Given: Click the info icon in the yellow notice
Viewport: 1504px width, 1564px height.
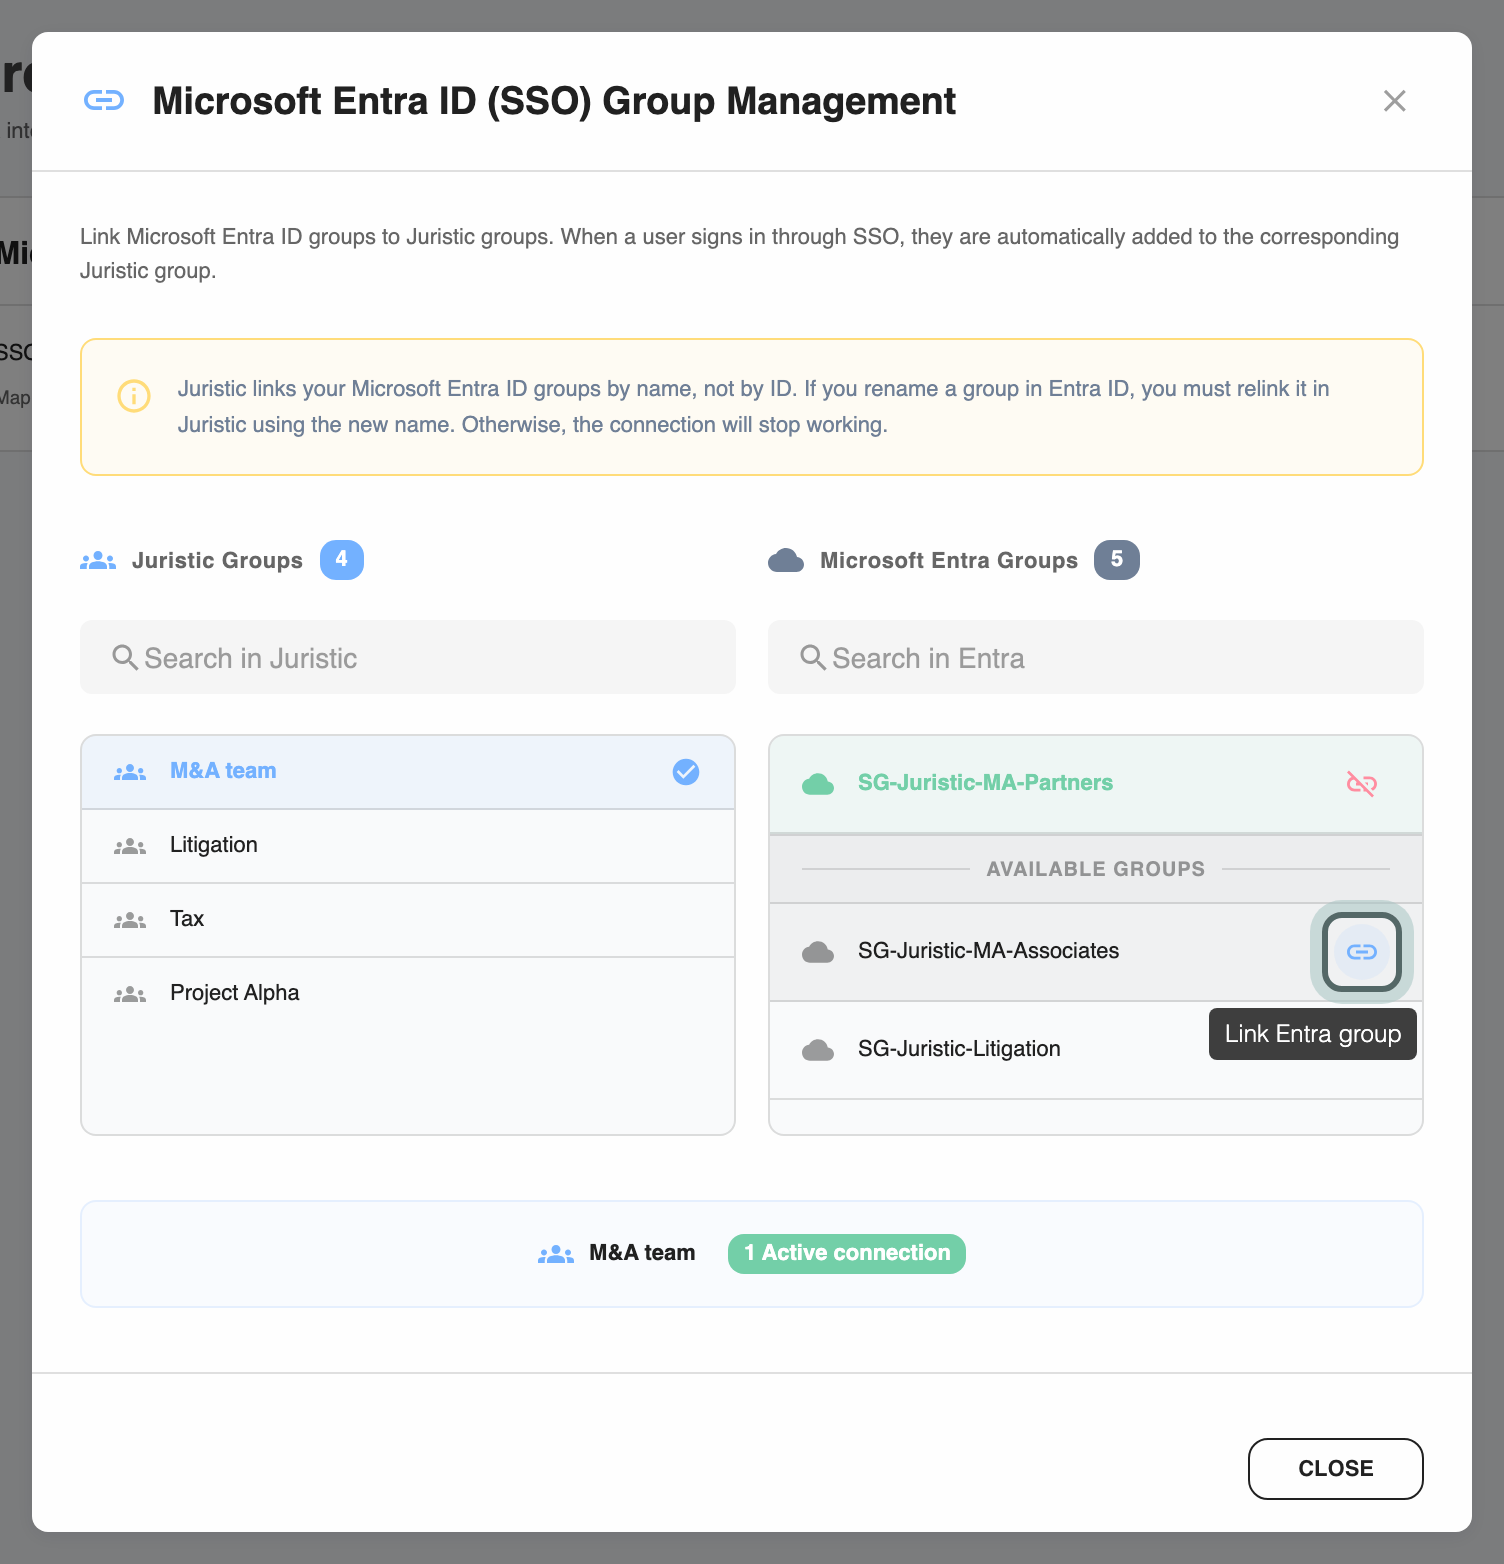Looking at the screenshot, I should click(134, 396).
